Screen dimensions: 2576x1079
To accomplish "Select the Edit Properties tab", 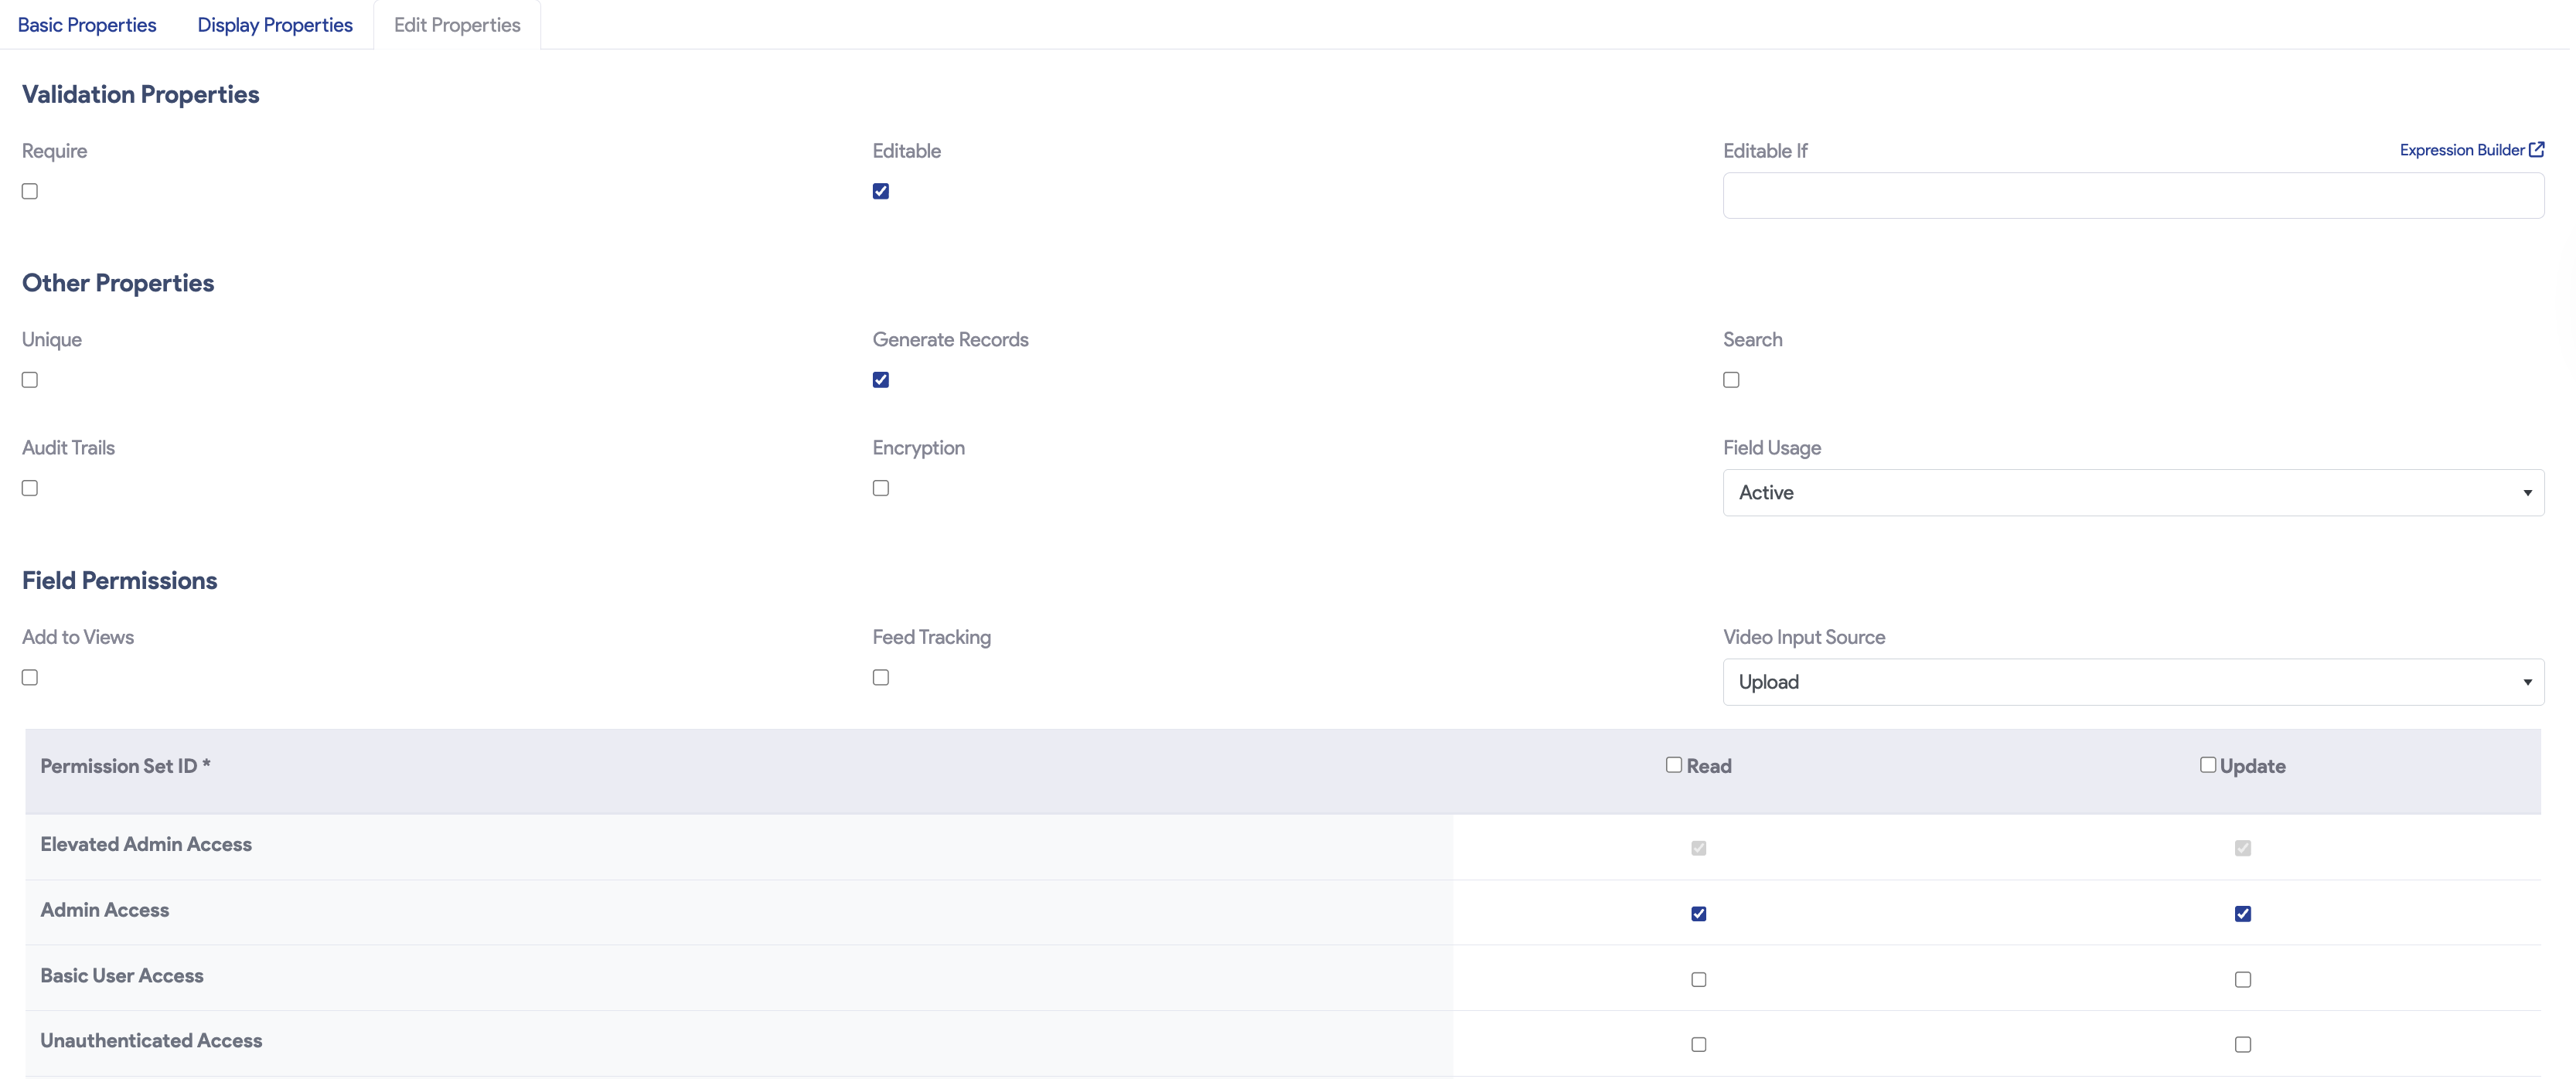I will pyautogui.click(x=457, y=24).
